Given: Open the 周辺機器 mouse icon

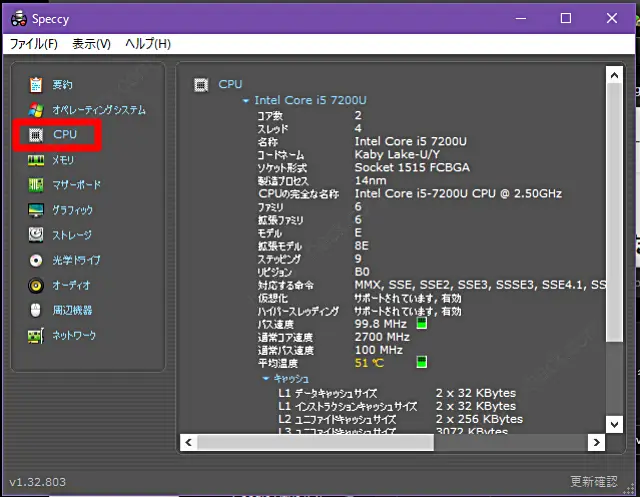Looking at the screenshot, I should pyautogui.click(x=36, y=310).
